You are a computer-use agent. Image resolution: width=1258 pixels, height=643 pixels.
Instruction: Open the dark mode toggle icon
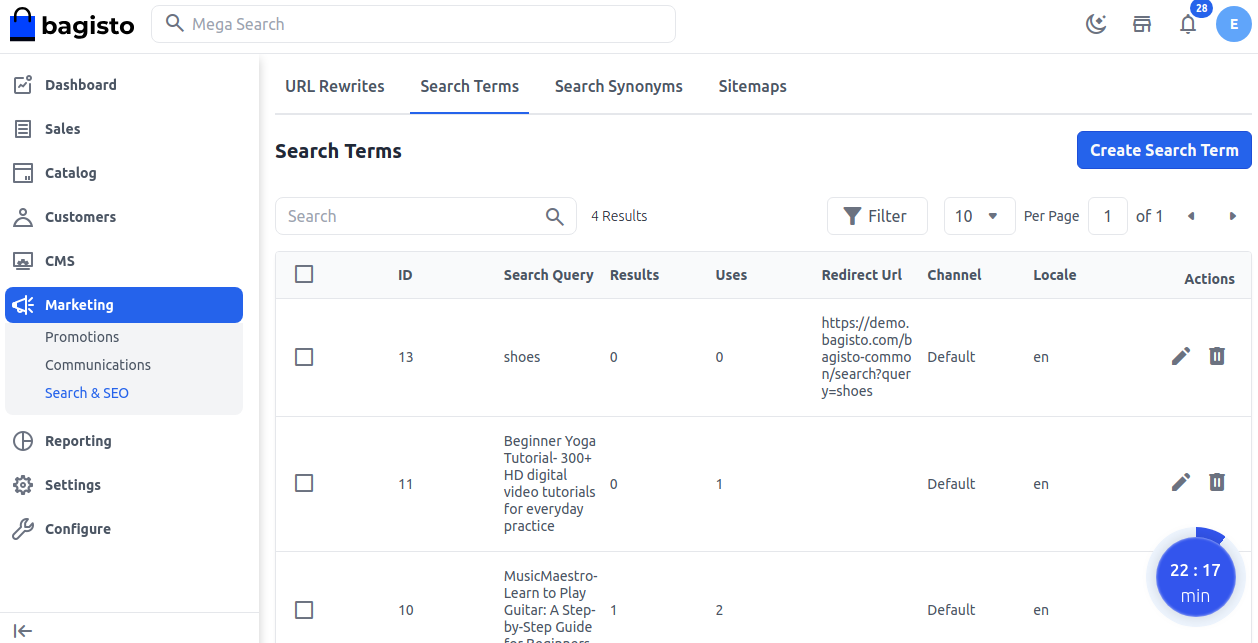(1096, 24)
